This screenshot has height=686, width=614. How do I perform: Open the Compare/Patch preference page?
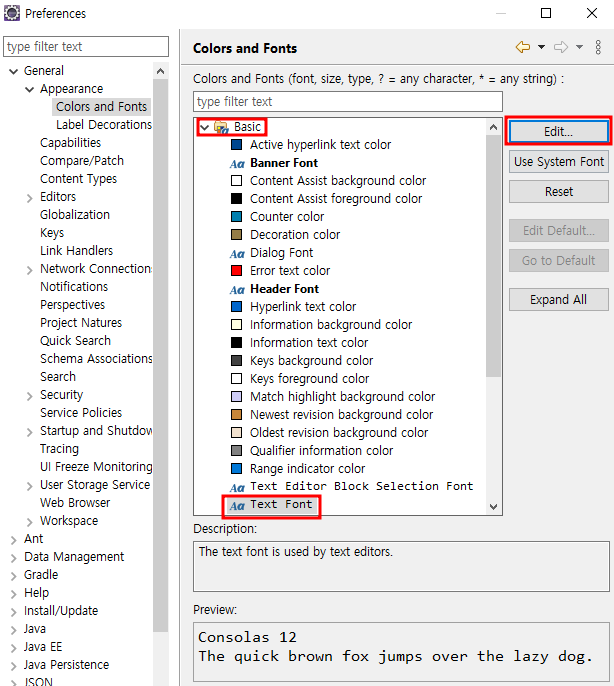pos(82,161)
